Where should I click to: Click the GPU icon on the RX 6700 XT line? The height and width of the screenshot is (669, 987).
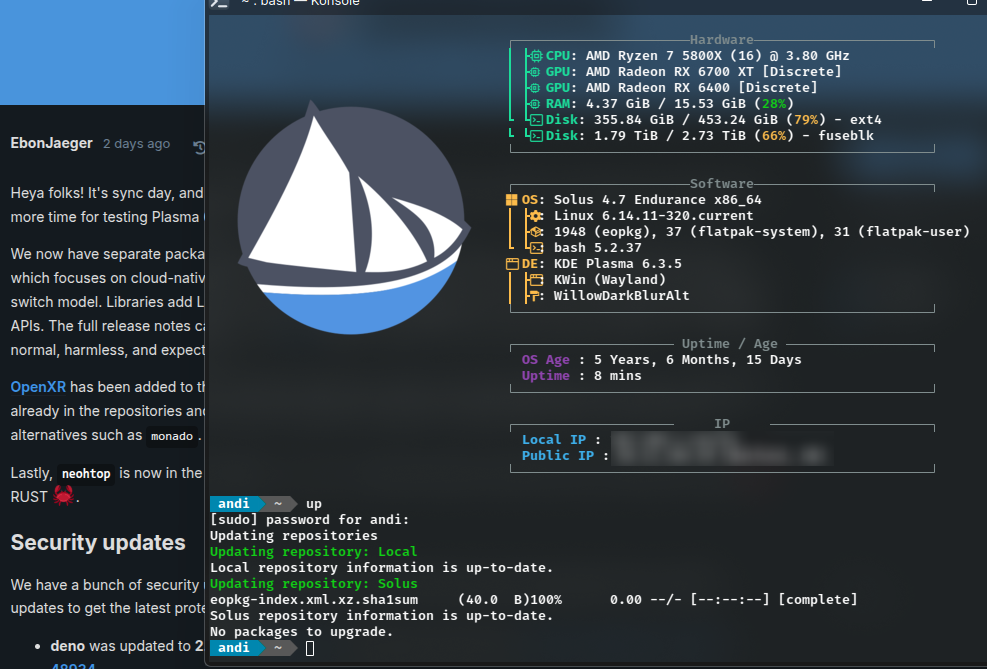point(535,72)
